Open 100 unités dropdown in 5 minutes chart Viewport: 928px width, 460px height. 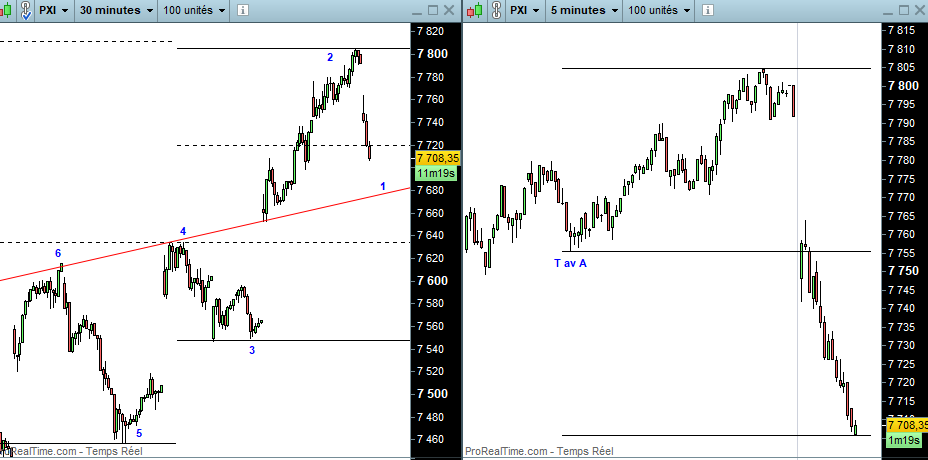(660, 10)
